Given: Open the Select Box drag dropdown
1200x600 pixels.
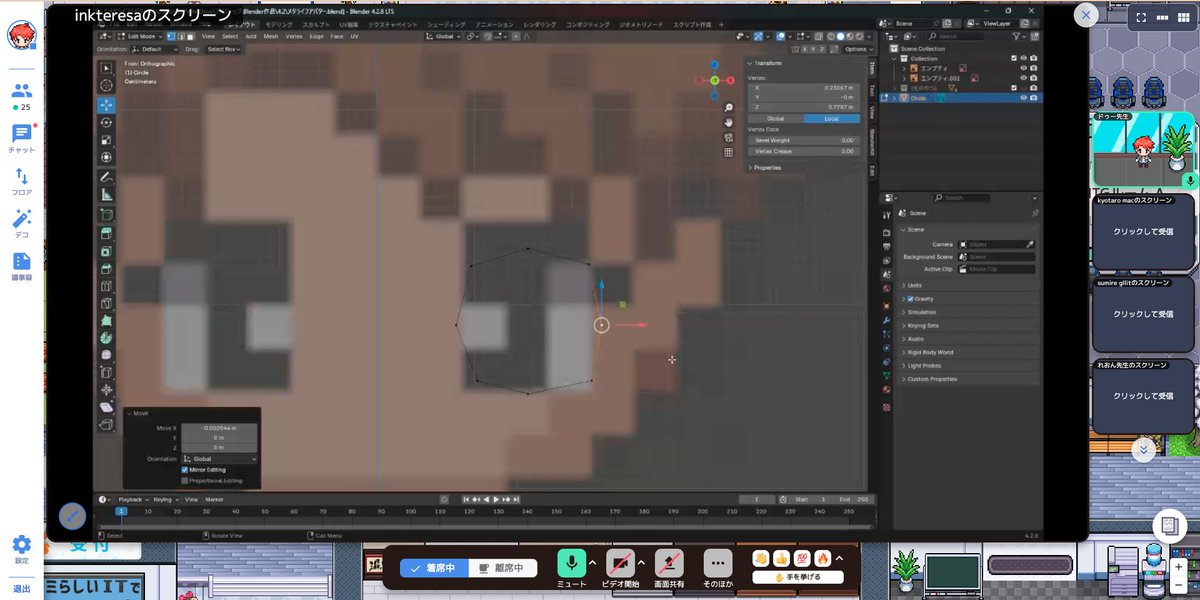Looking at the screenshot, I should click(x=223, y=48).
